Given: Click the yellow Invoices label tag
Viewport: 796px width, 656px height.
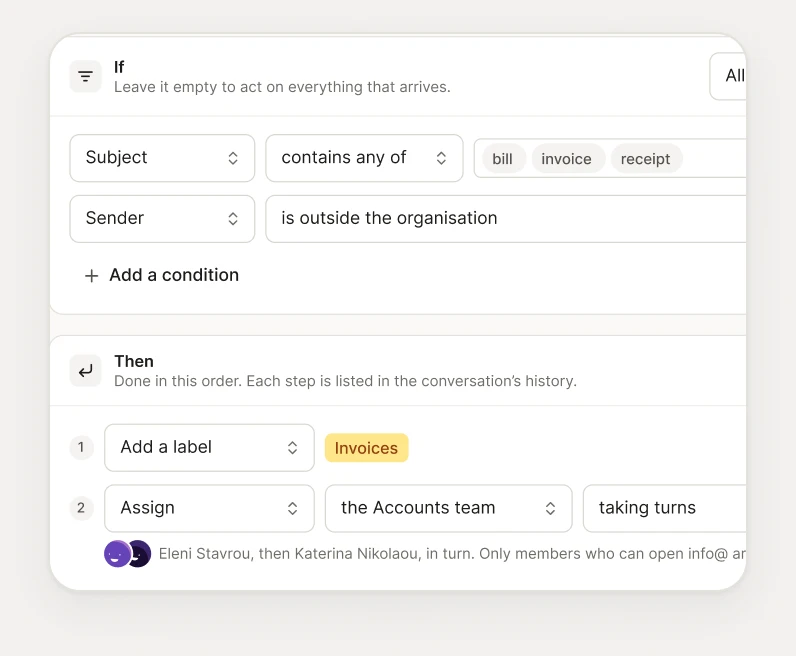Looking at the screenshot, I should coord(367,448).
